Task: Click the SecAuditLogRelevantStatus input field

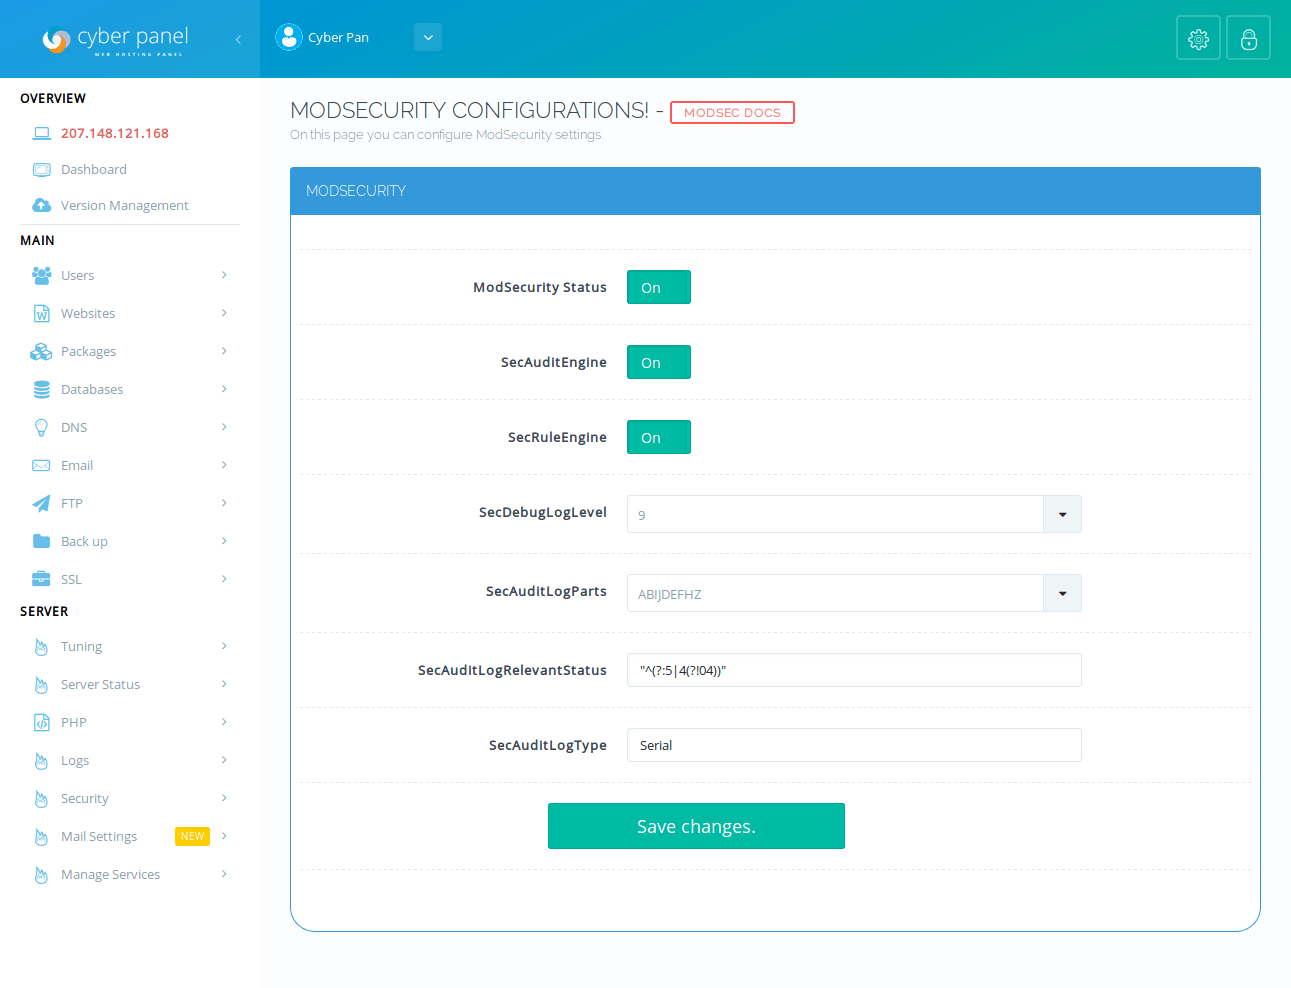Action: pyautogui.click(x=854, y=670)
